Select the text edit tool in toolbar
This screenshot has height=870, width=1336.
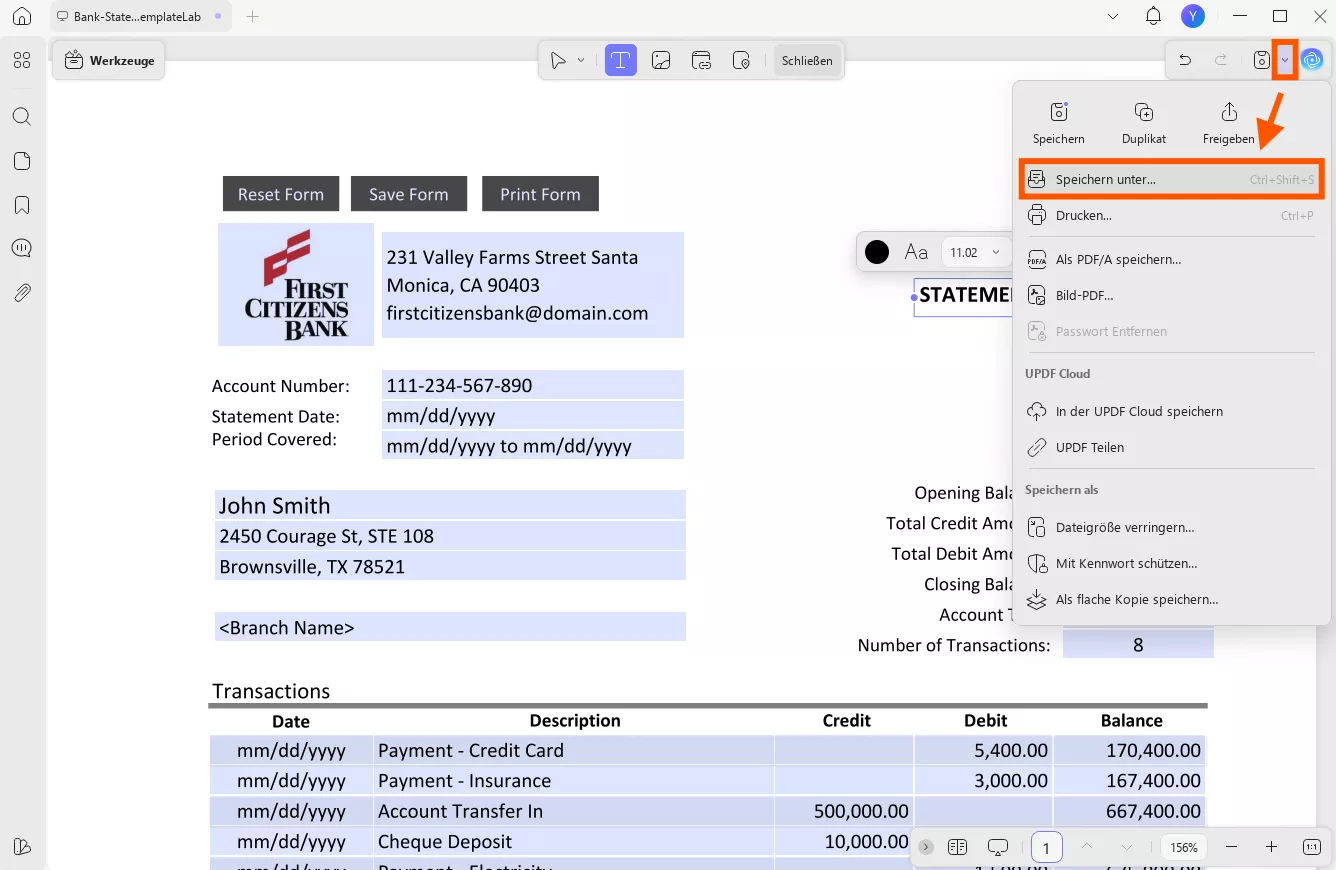point(620,61)
